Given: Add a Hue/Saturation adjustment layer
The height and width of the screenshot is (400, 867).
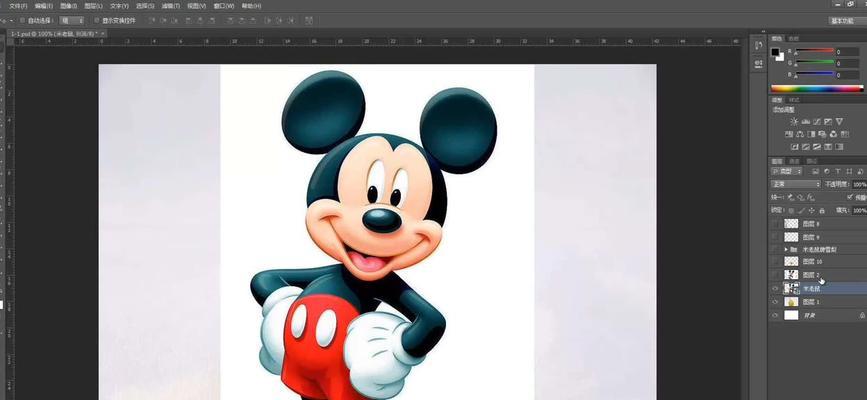Looking at the screenshot, I should tap(788, 134).
